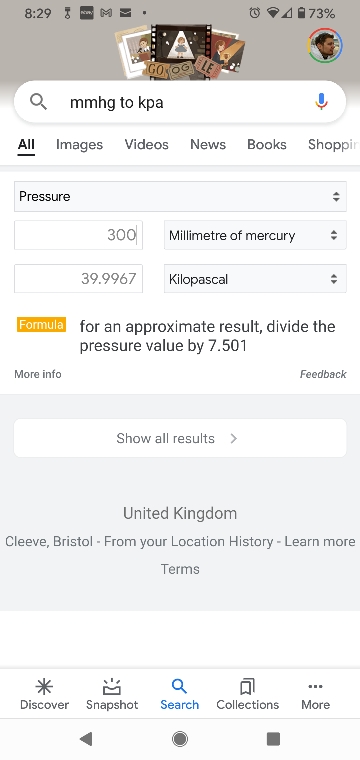Open the More menu in bottom navigation
This screenshot has width=360, height=760.
315,694
